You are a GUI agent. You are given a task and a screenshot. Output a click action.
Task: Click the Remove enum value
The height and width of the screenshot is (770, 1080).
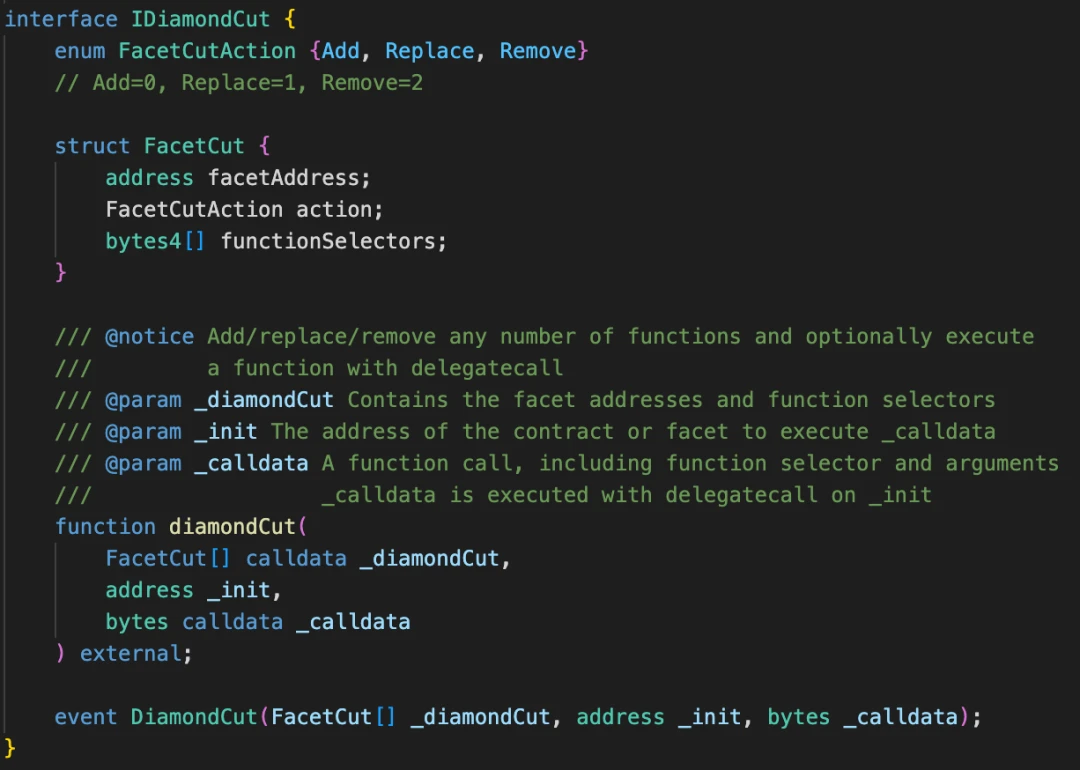pos(538,51)
